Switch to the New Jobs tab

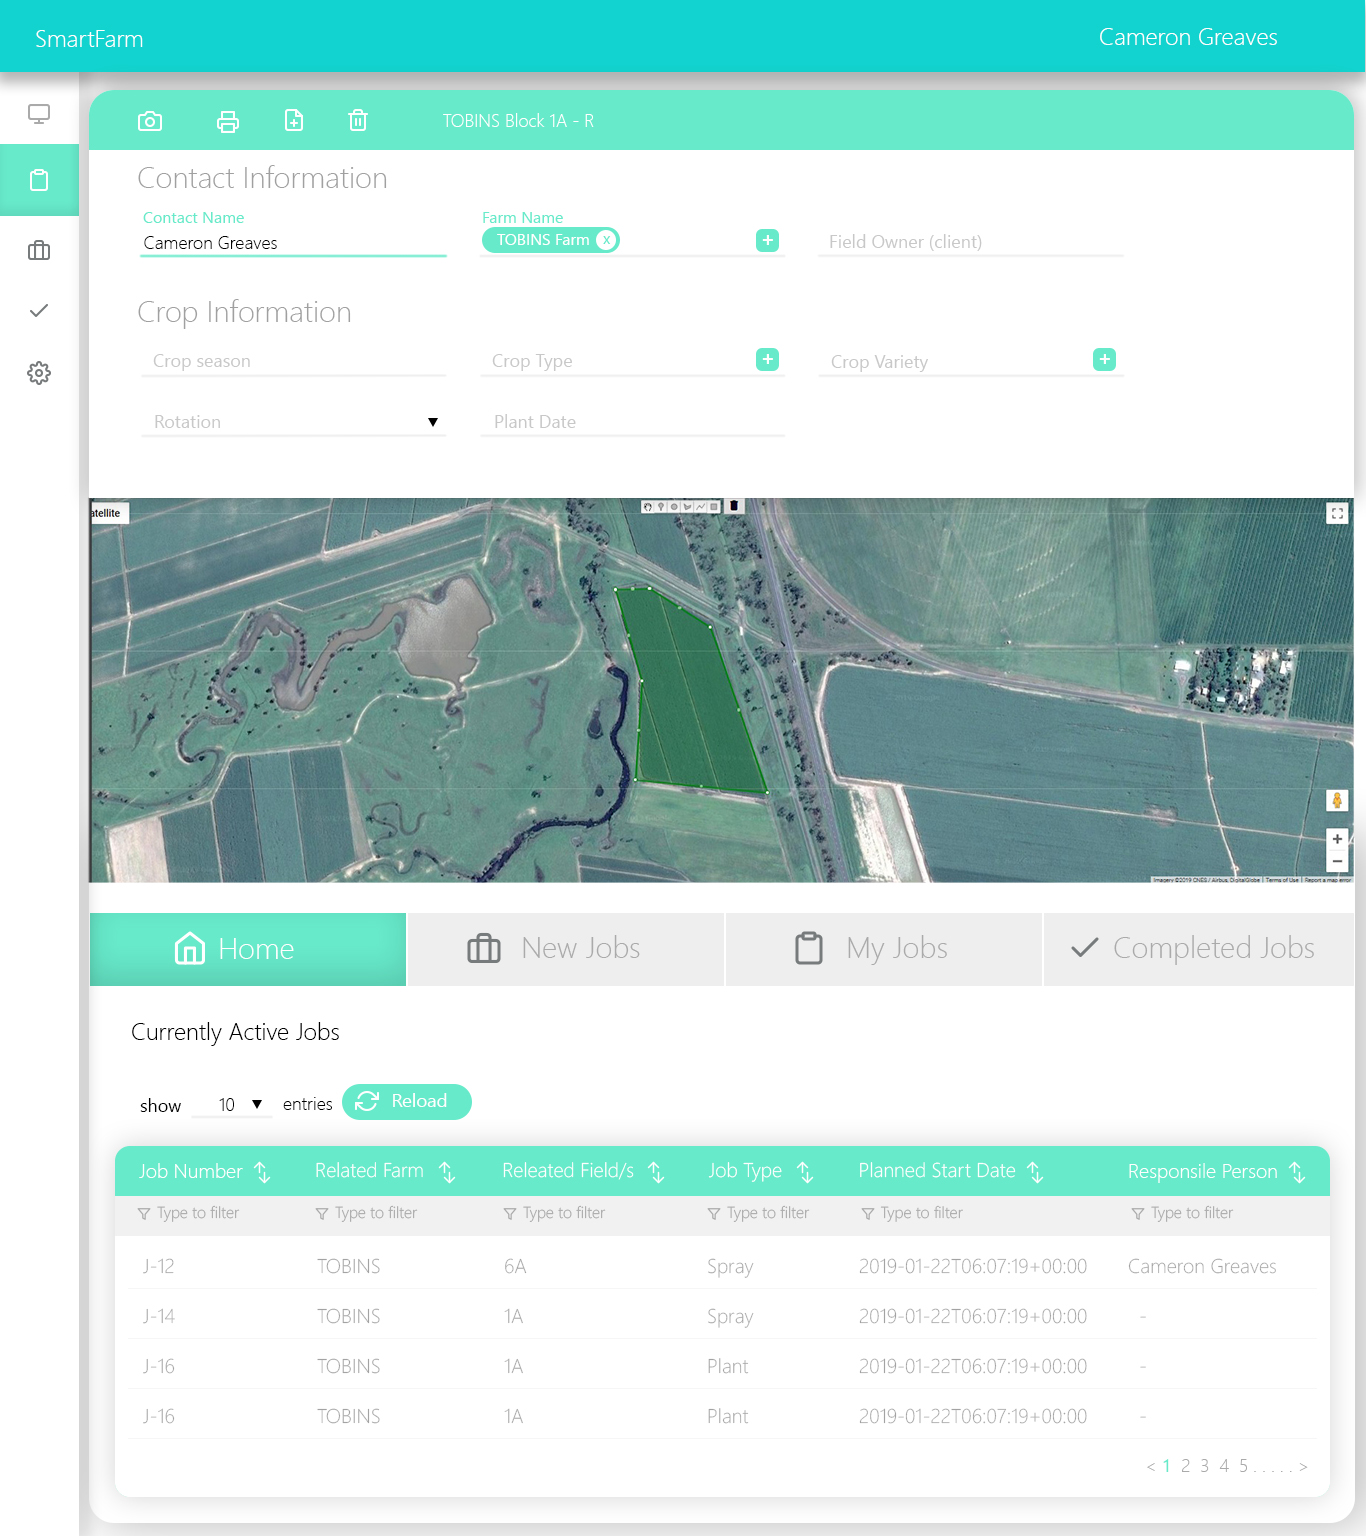tap(565, 949)
